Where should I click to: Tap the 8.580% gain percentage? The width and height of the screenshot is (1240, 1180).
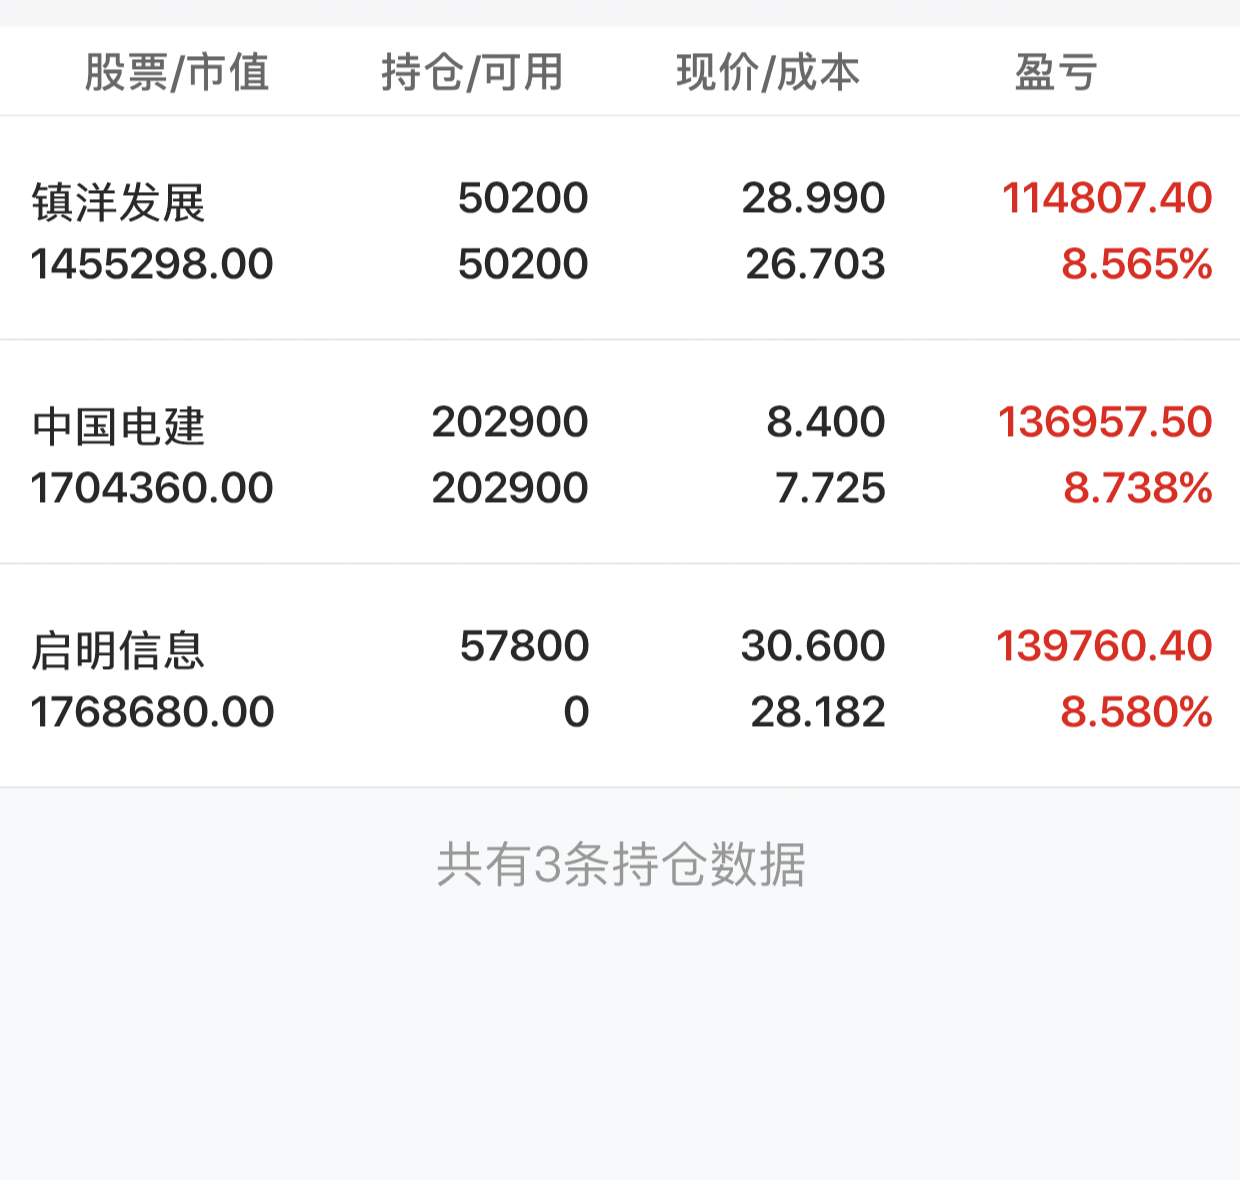(1136, 712)
